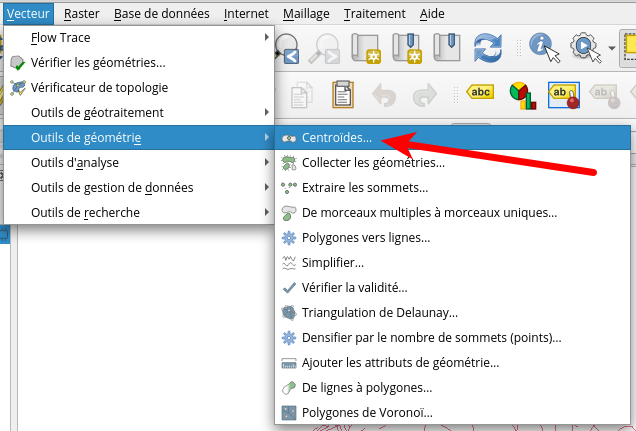The width and height of the screenshot is (636, 431).
Task: Open the dropdown arrow beside Run Action
Action: [x=611, y=47]
